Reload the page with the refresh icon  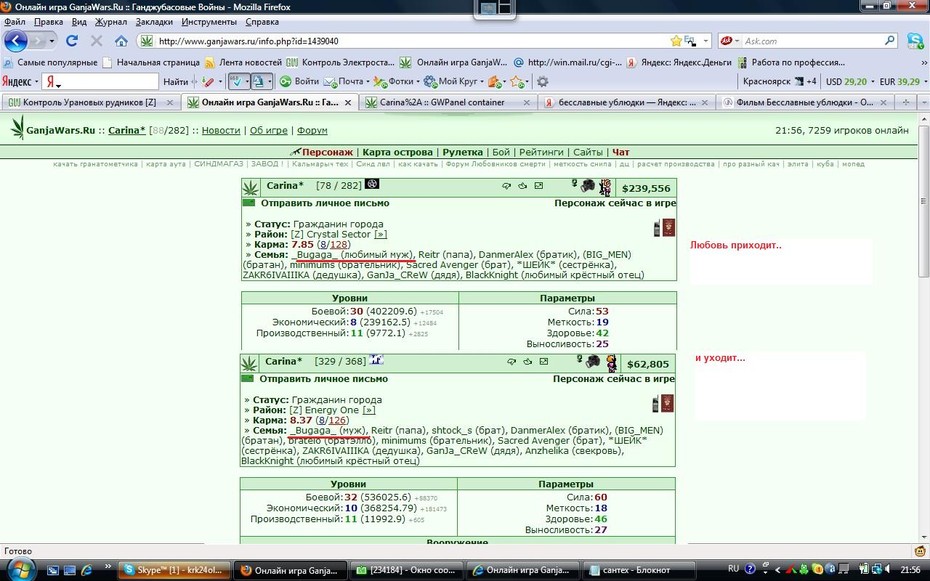[72, 41]
